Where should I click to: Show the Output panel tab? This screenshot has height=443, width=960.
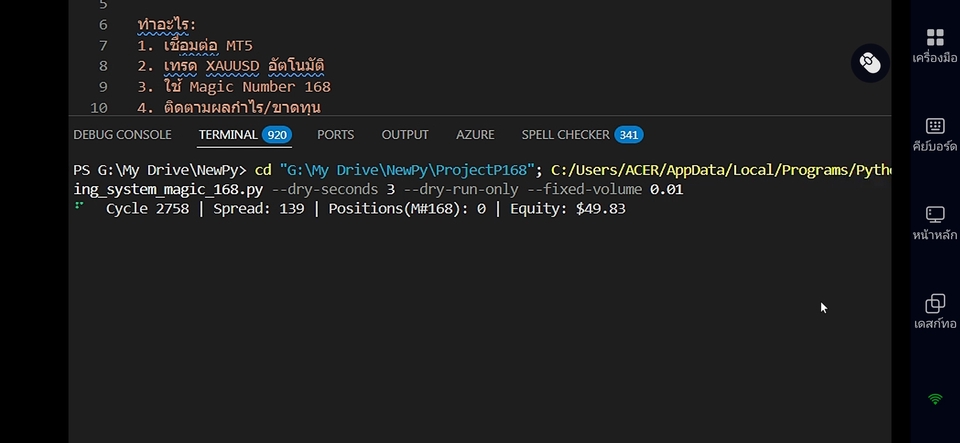[x=405, y=134]
